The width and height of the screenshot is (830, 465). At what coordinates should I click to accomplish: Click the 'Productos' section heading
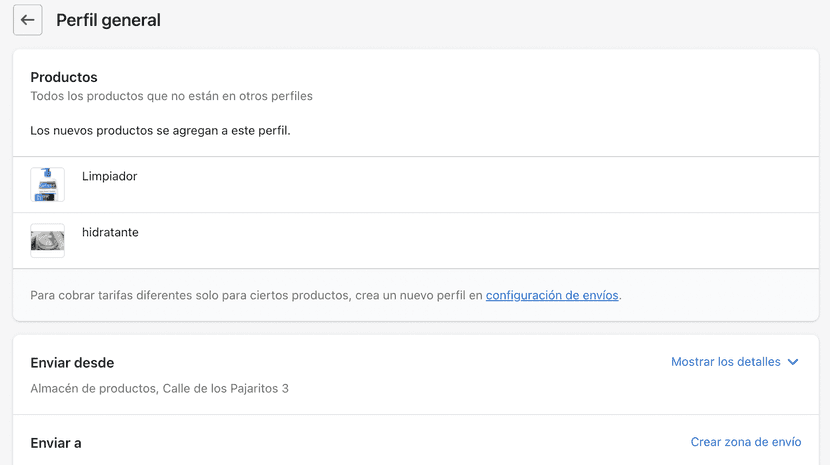64,77
